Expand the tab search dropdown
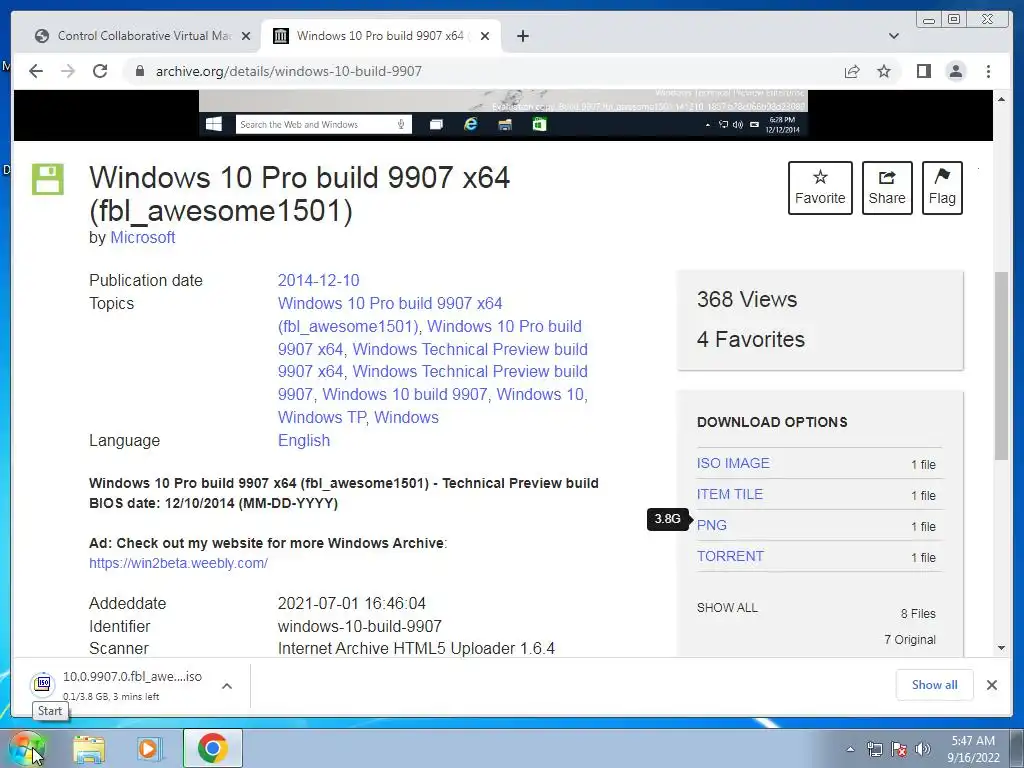 click(x=893, y=36)
